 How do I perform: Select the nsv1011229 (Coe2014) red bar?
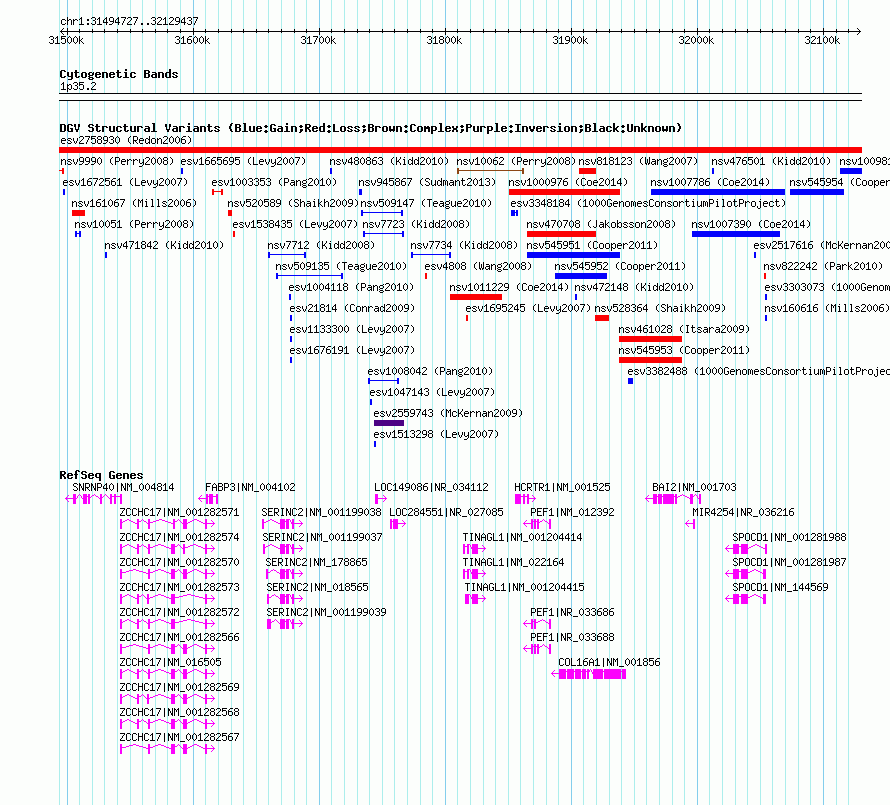[476, 297]
